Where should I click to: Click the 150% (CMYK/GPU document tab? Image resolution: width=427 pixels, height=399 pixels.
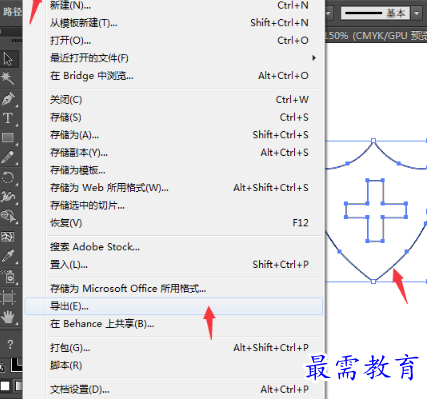point(376,35)
